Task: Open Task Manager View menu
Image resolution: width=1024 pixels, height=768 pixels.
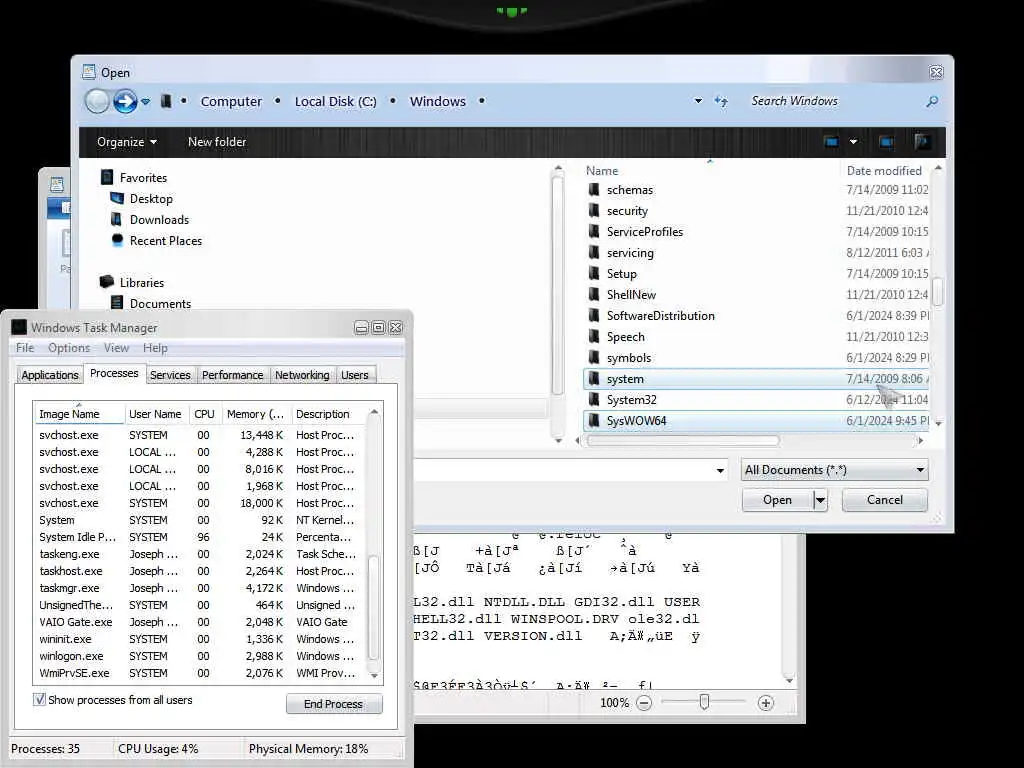Action: click(x=116, y=348)
